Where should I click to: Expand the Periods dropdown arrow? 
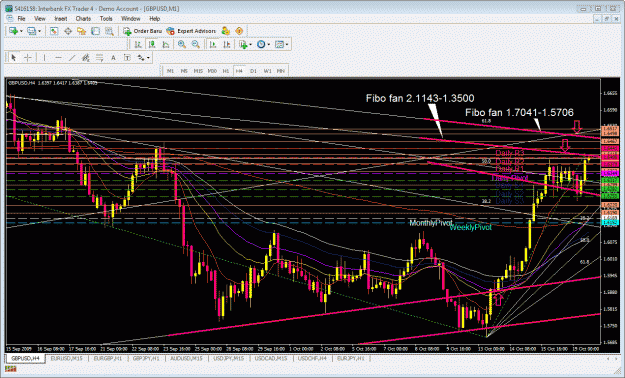click(269, 45)
